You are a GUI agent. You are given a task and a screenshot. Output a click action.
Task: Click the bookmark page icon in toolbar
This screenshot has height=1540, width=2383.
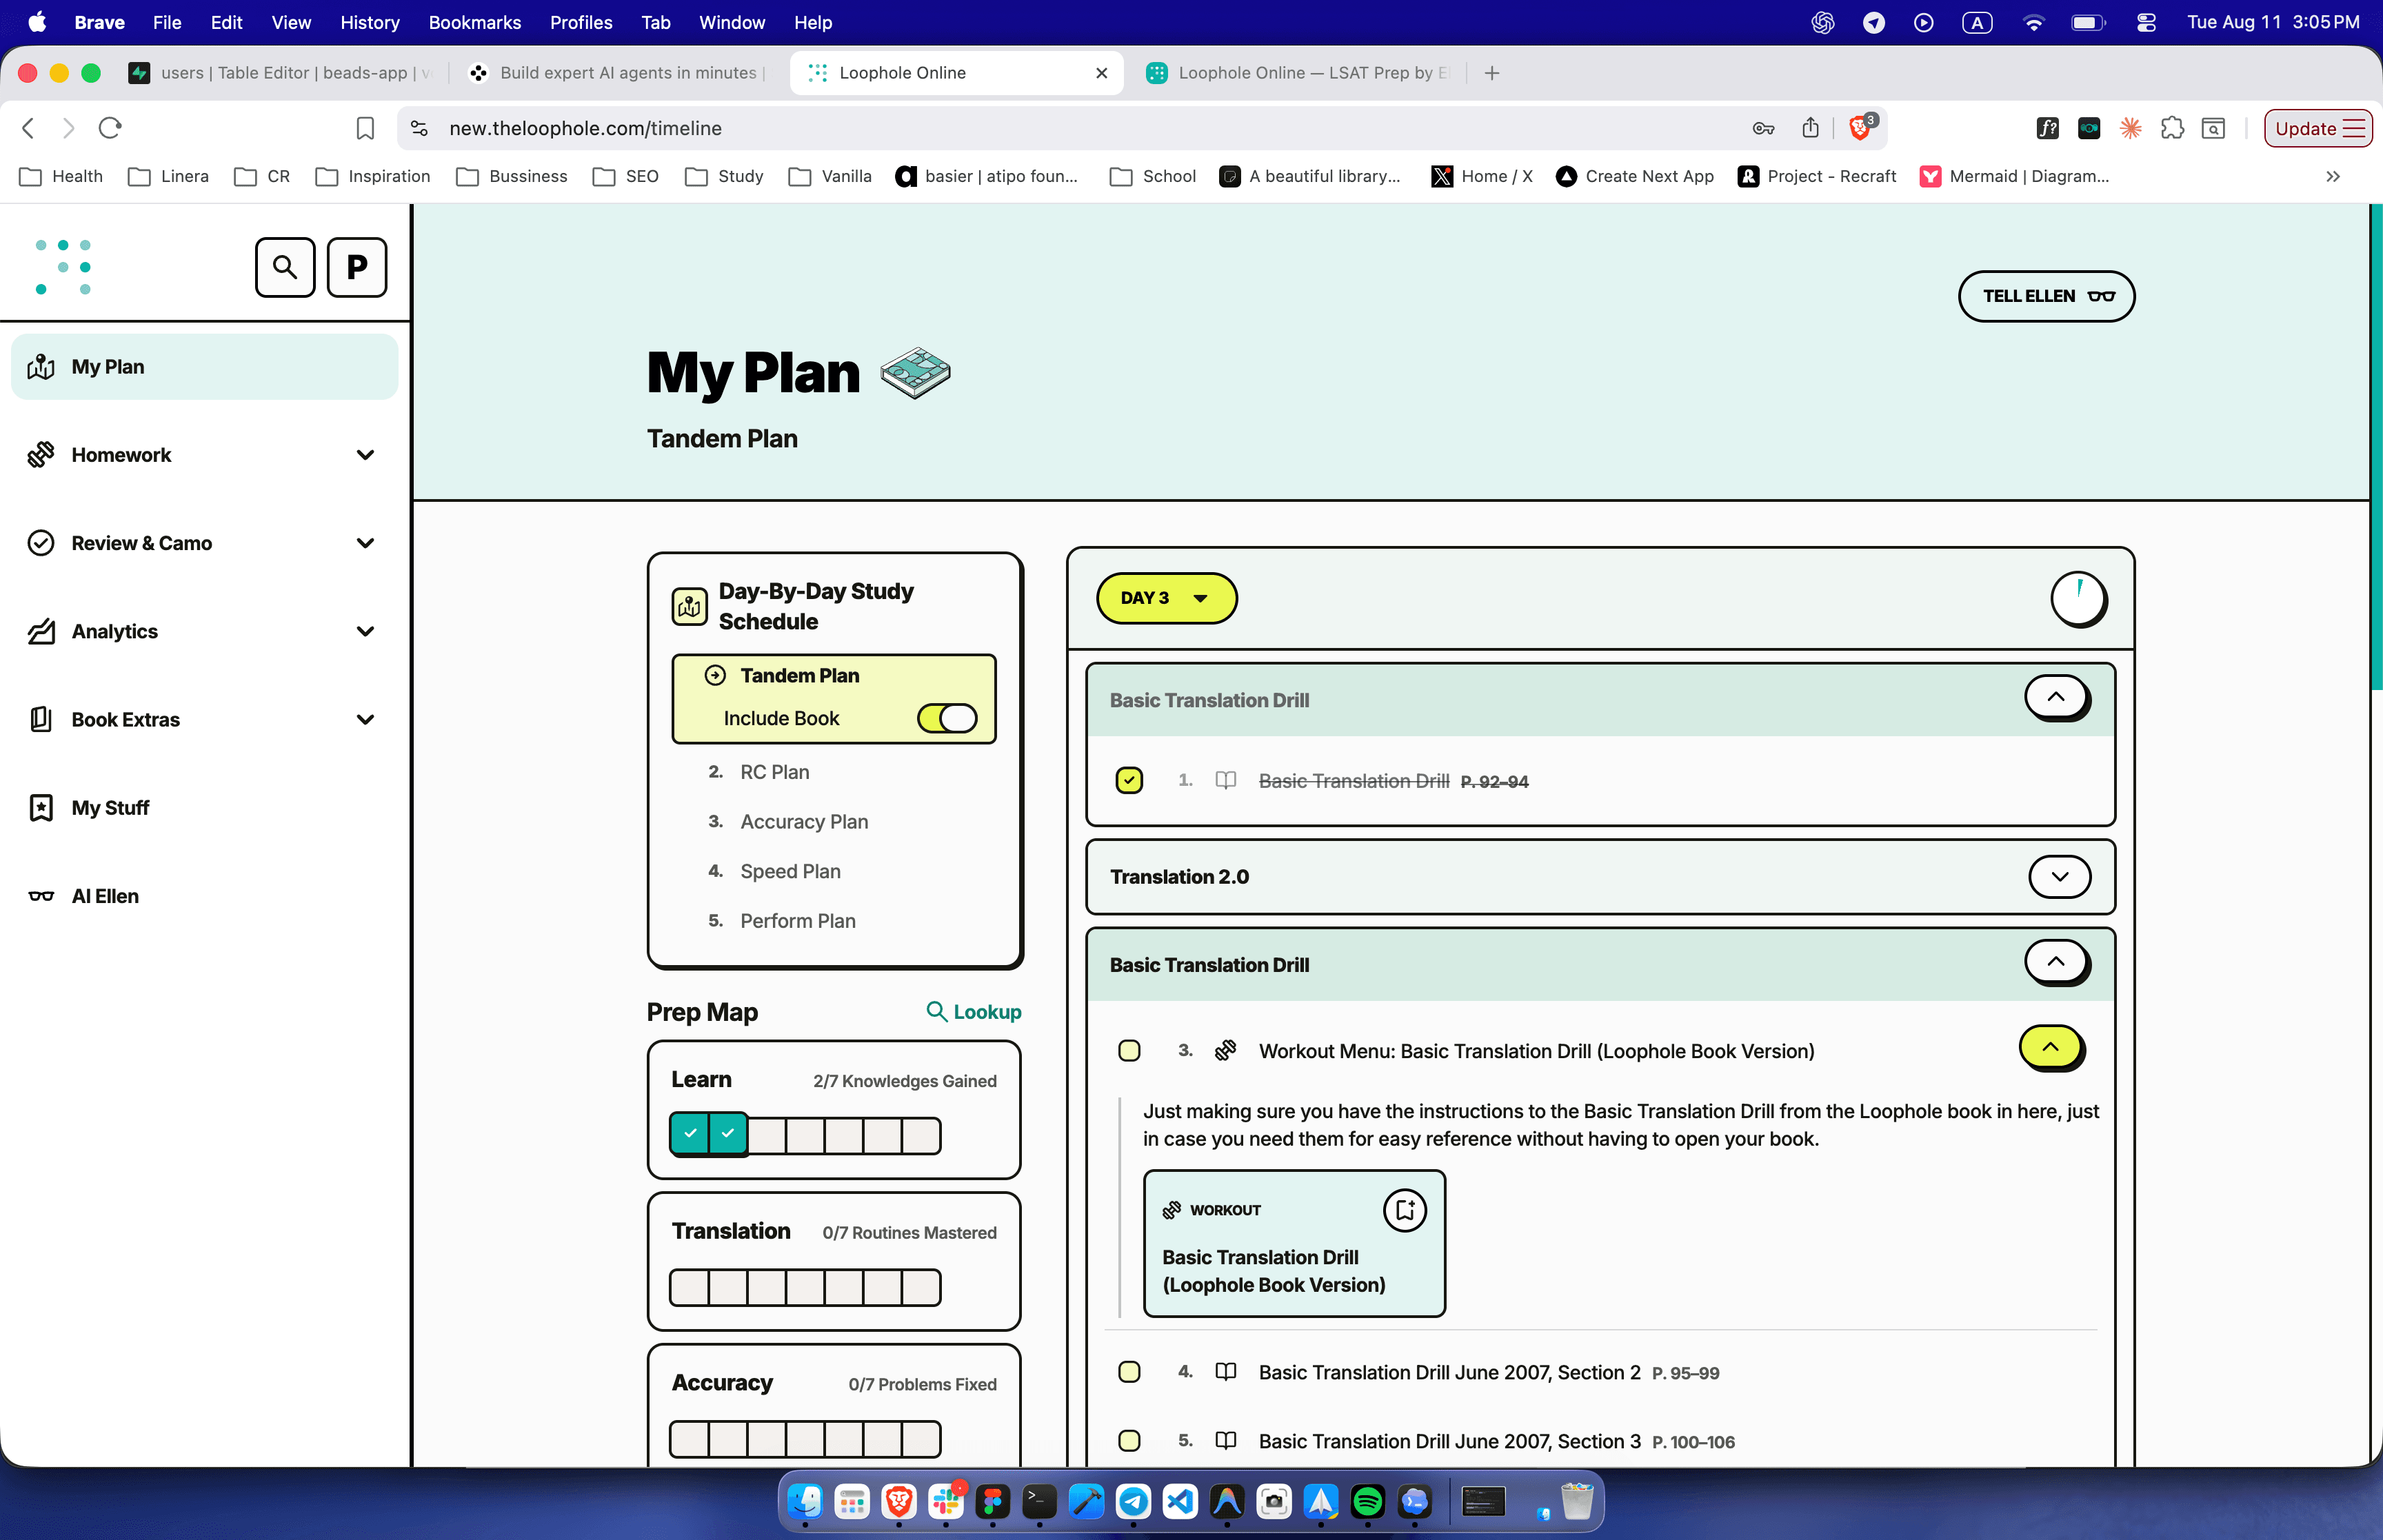(x=365, y=128)
